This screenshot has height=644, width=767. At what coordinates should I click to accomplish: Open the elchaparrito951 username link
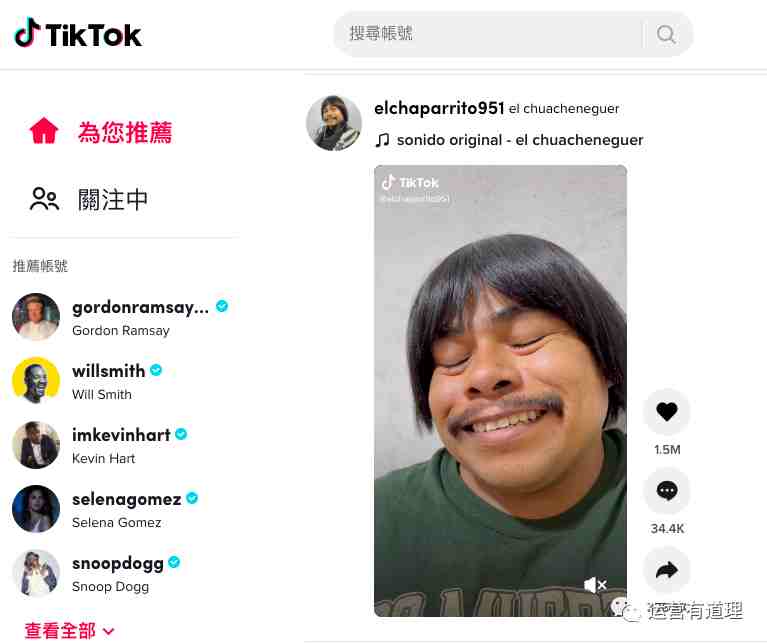[x=439, y=108]
